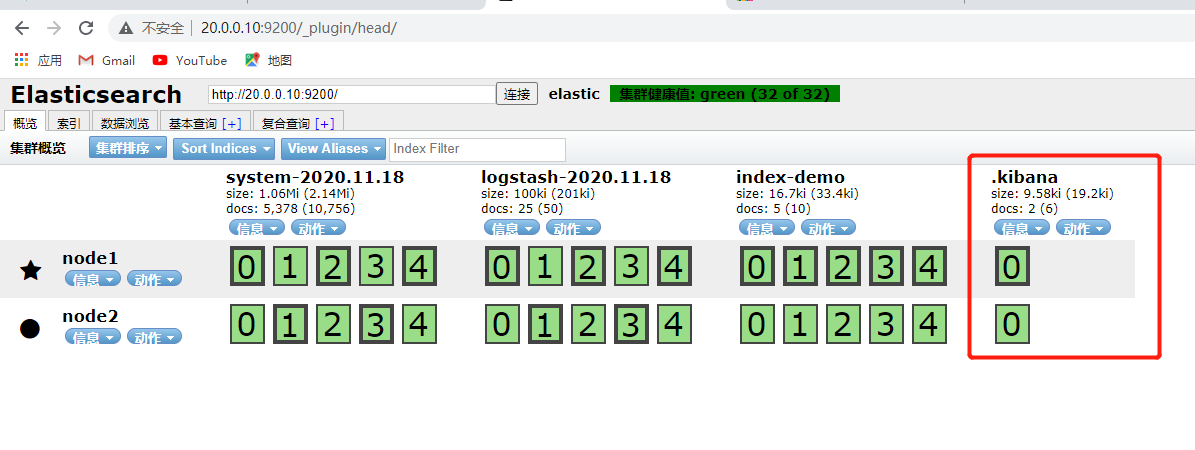Click the Elasticsearch page heading
1195x450 pixels.
[x=96, y=95]
